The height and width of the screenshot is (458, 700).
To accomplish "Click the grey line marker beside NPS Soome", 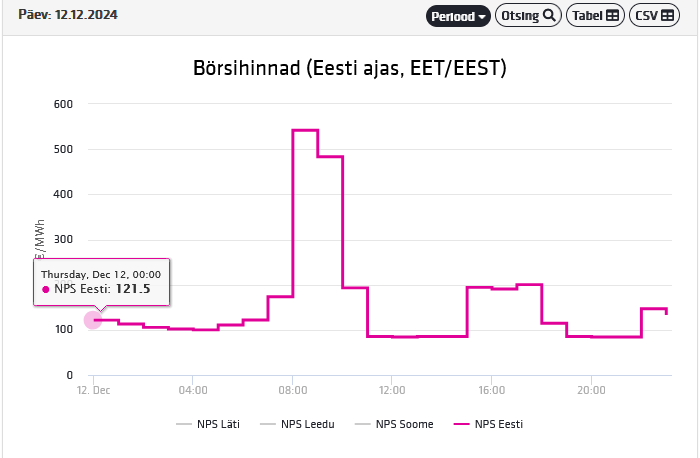I will (x=362, y=424).
